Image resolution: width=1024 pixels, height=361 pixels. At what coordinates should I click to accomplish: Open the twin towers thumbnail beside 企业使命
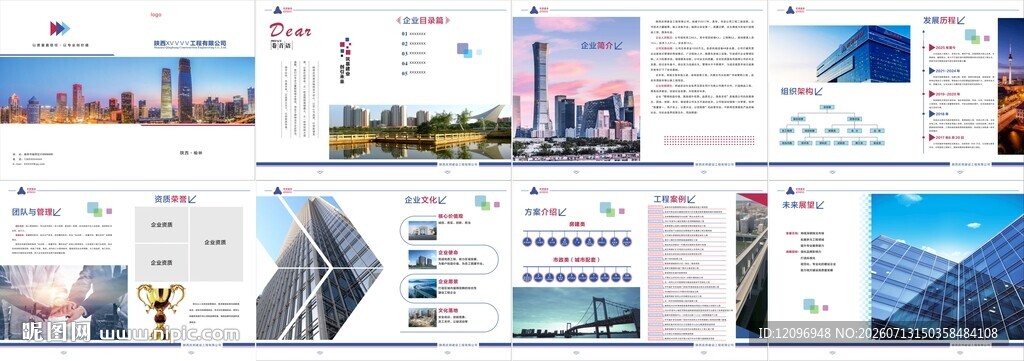pyautogui.click(x=423, y=259)
